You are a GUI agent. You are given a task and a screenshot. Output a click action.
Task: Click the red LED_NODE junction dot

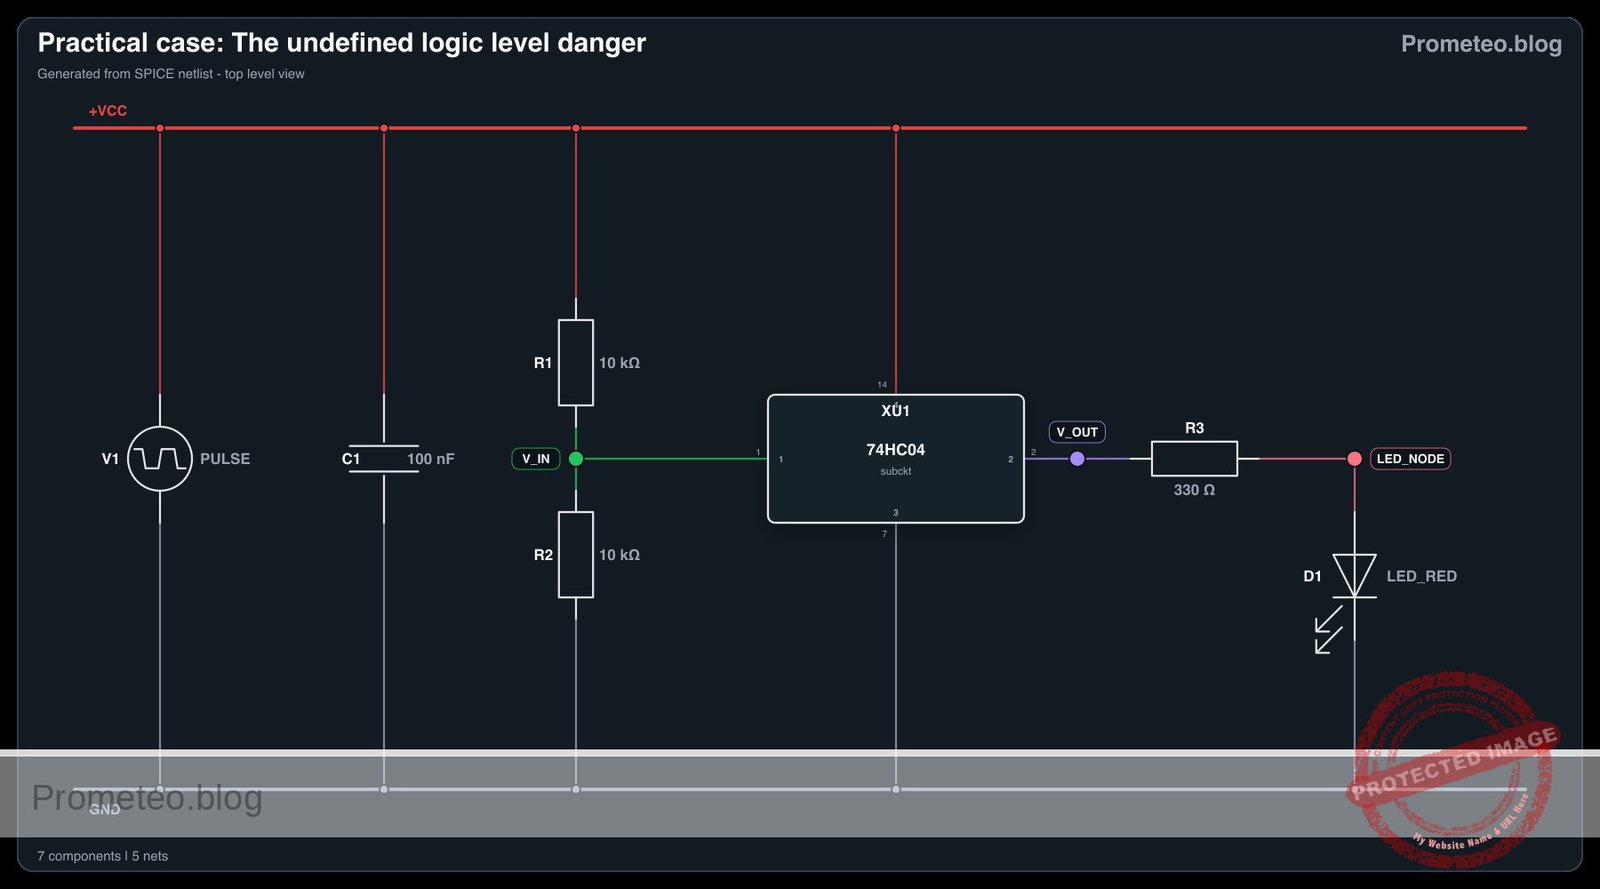tap(1354, 459)
